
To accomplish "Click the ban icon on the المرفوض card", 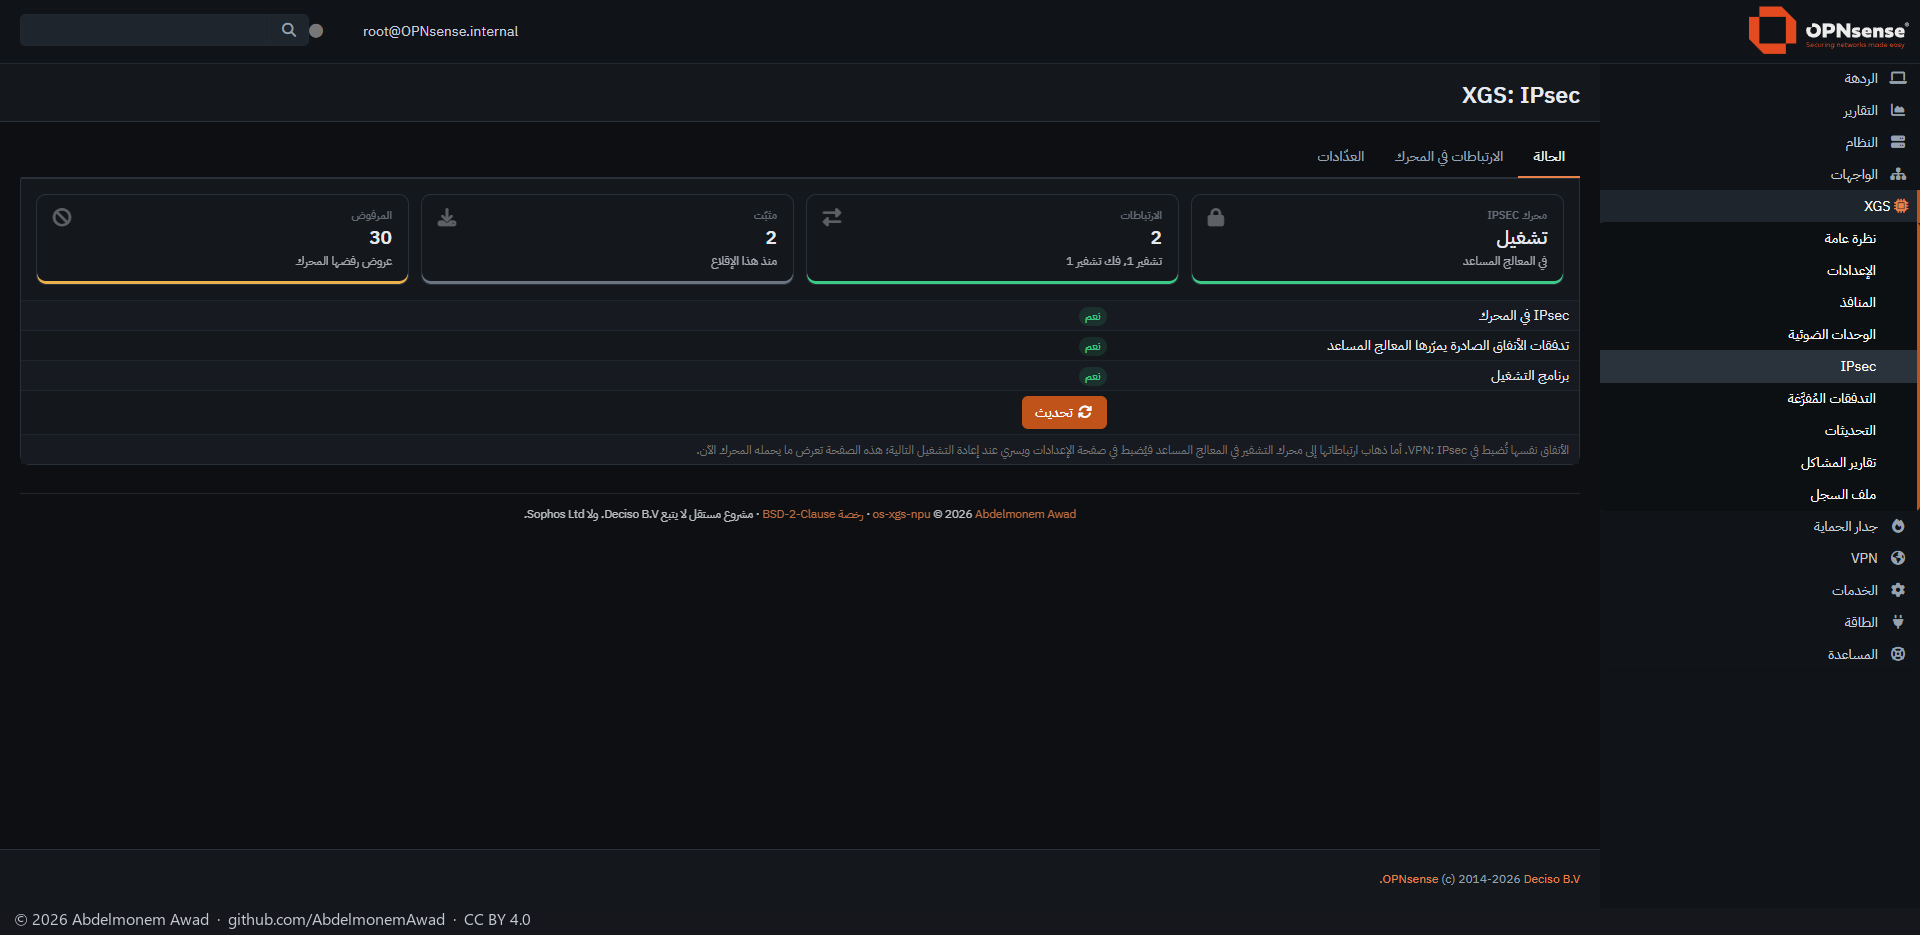I will point(62,217).
